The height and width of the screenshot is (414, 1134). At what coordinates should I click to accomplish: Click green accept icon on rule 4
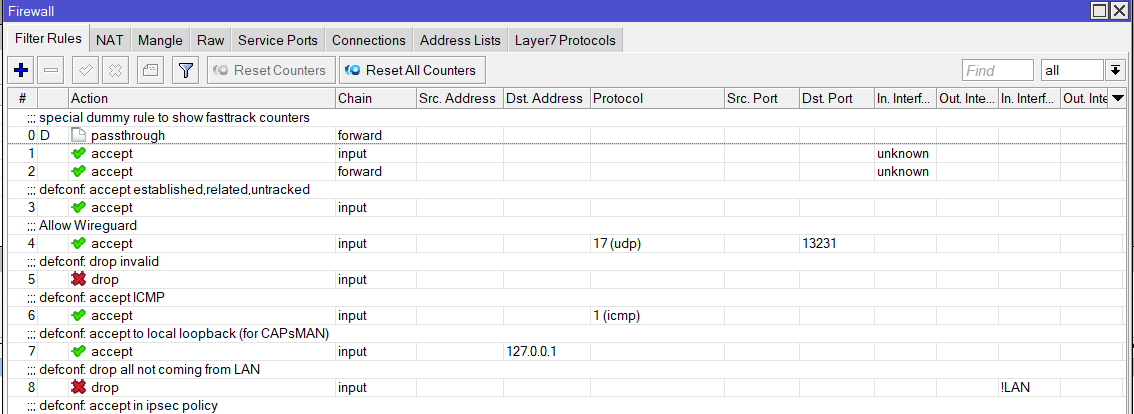[80, 244]
